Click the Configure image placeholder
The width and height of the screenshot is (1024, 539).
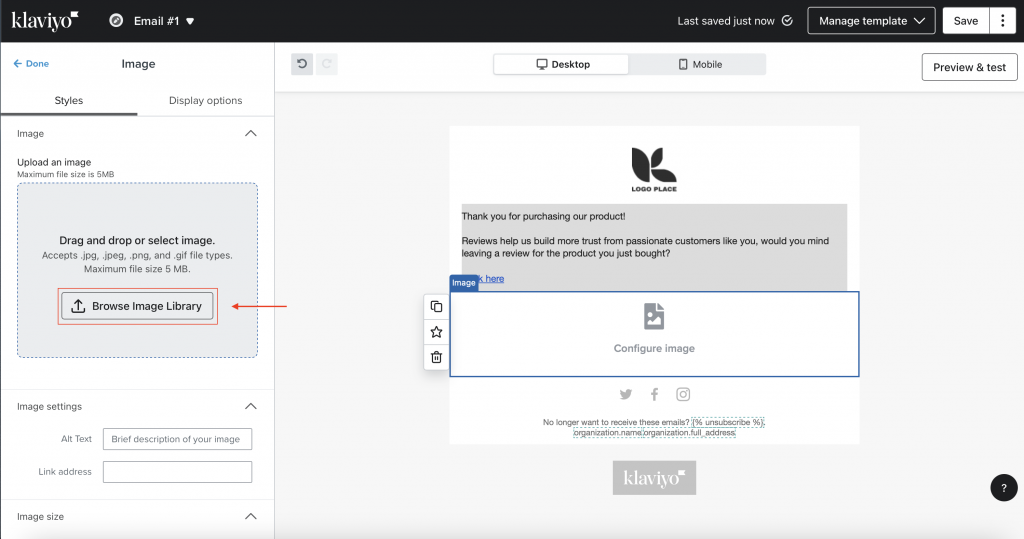click(x=654, y=334)
